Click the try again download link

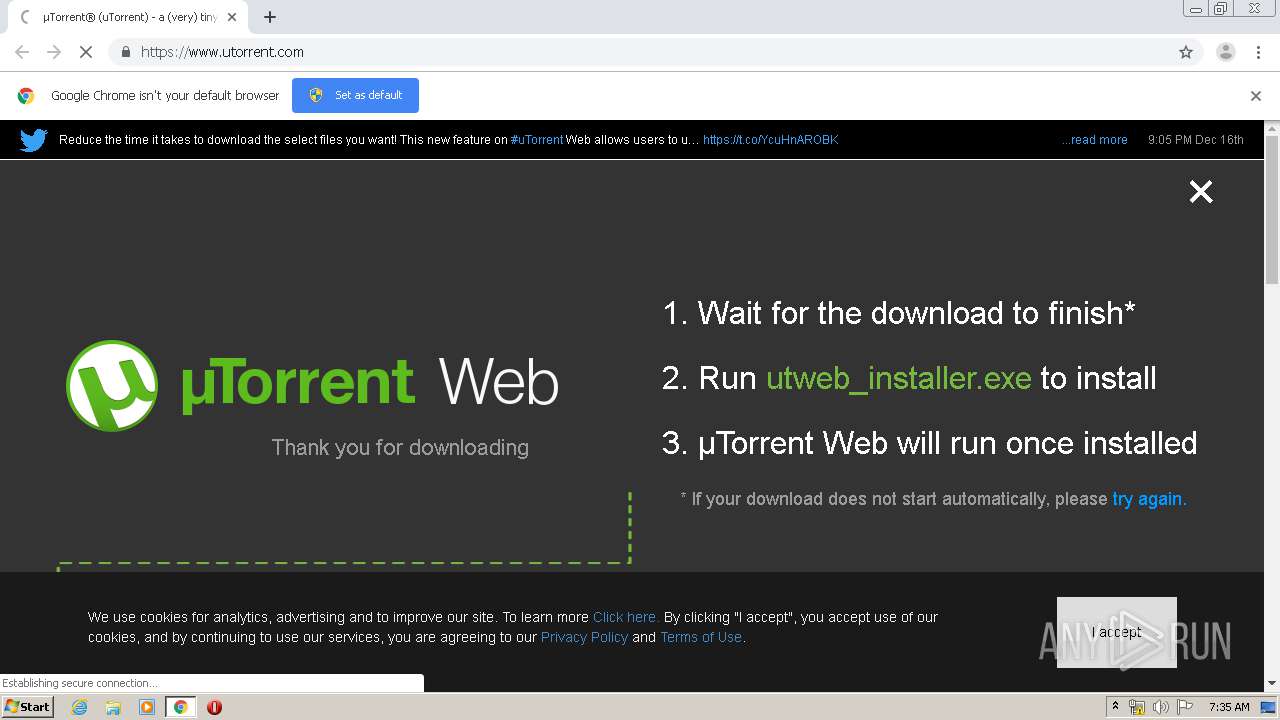[x=1147, y=499]
